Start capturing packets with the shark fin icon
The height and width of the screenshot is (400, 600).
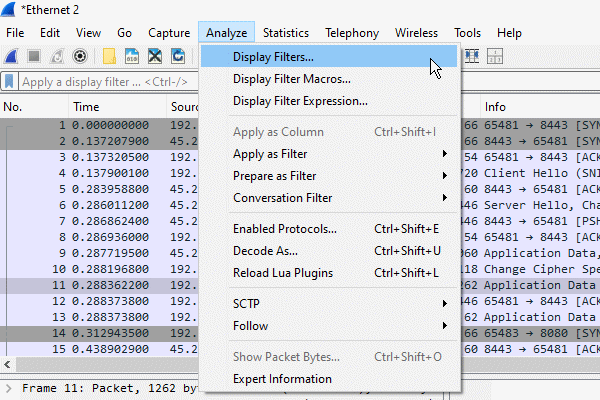(x=11, y=57)
